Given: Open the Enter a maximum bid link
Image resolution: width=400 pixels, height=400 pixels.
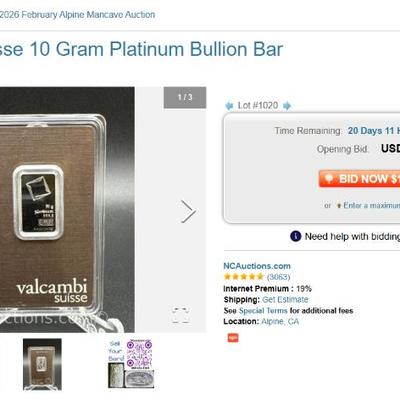Looking at the screenshot, I should point(372,205).
